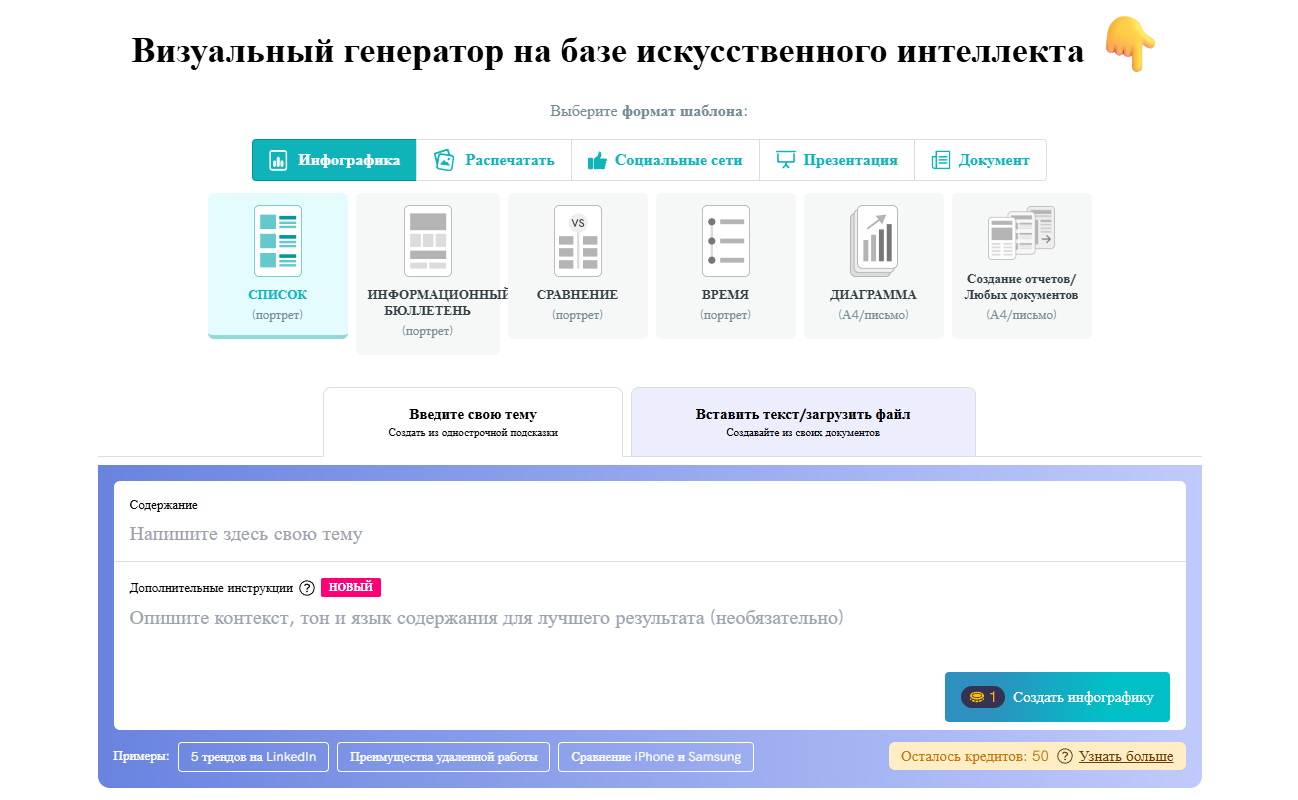Pick the Сравнение VS template icon
This screenshot has width=1298, height=800.
point(578,241)
